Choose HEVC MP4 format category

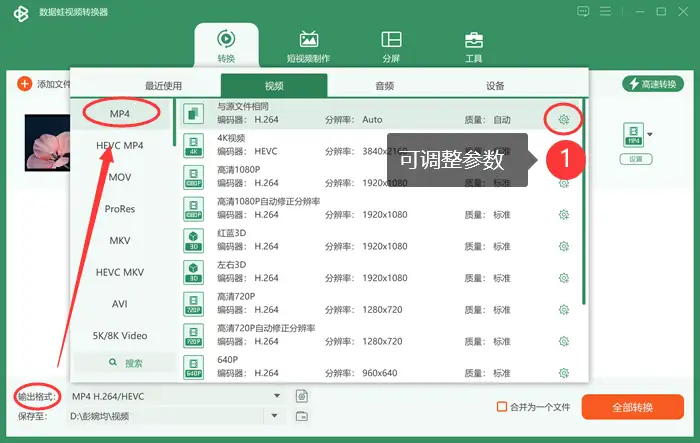tap(120, 146)
